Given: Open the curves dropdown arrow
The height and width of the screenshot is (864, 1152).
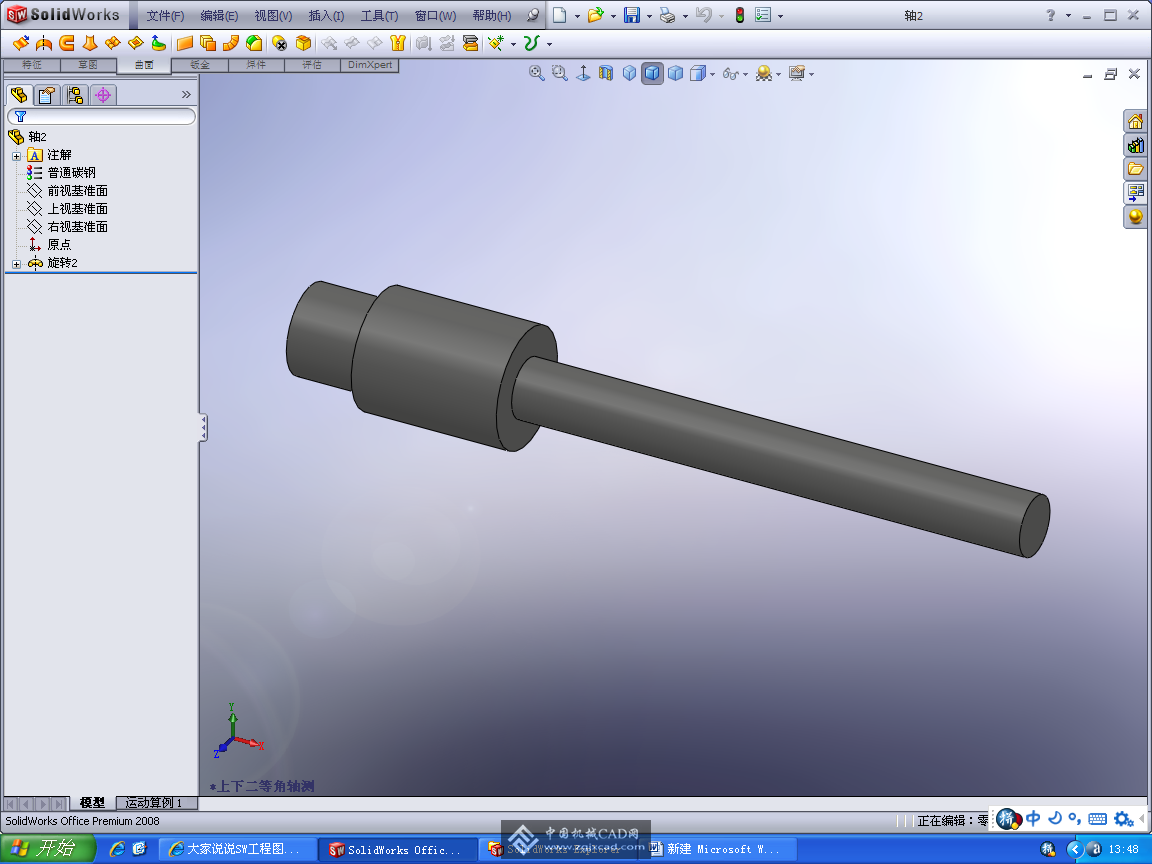Looking at the screenshot, I should pyautogui.click(x=549, y=44).
